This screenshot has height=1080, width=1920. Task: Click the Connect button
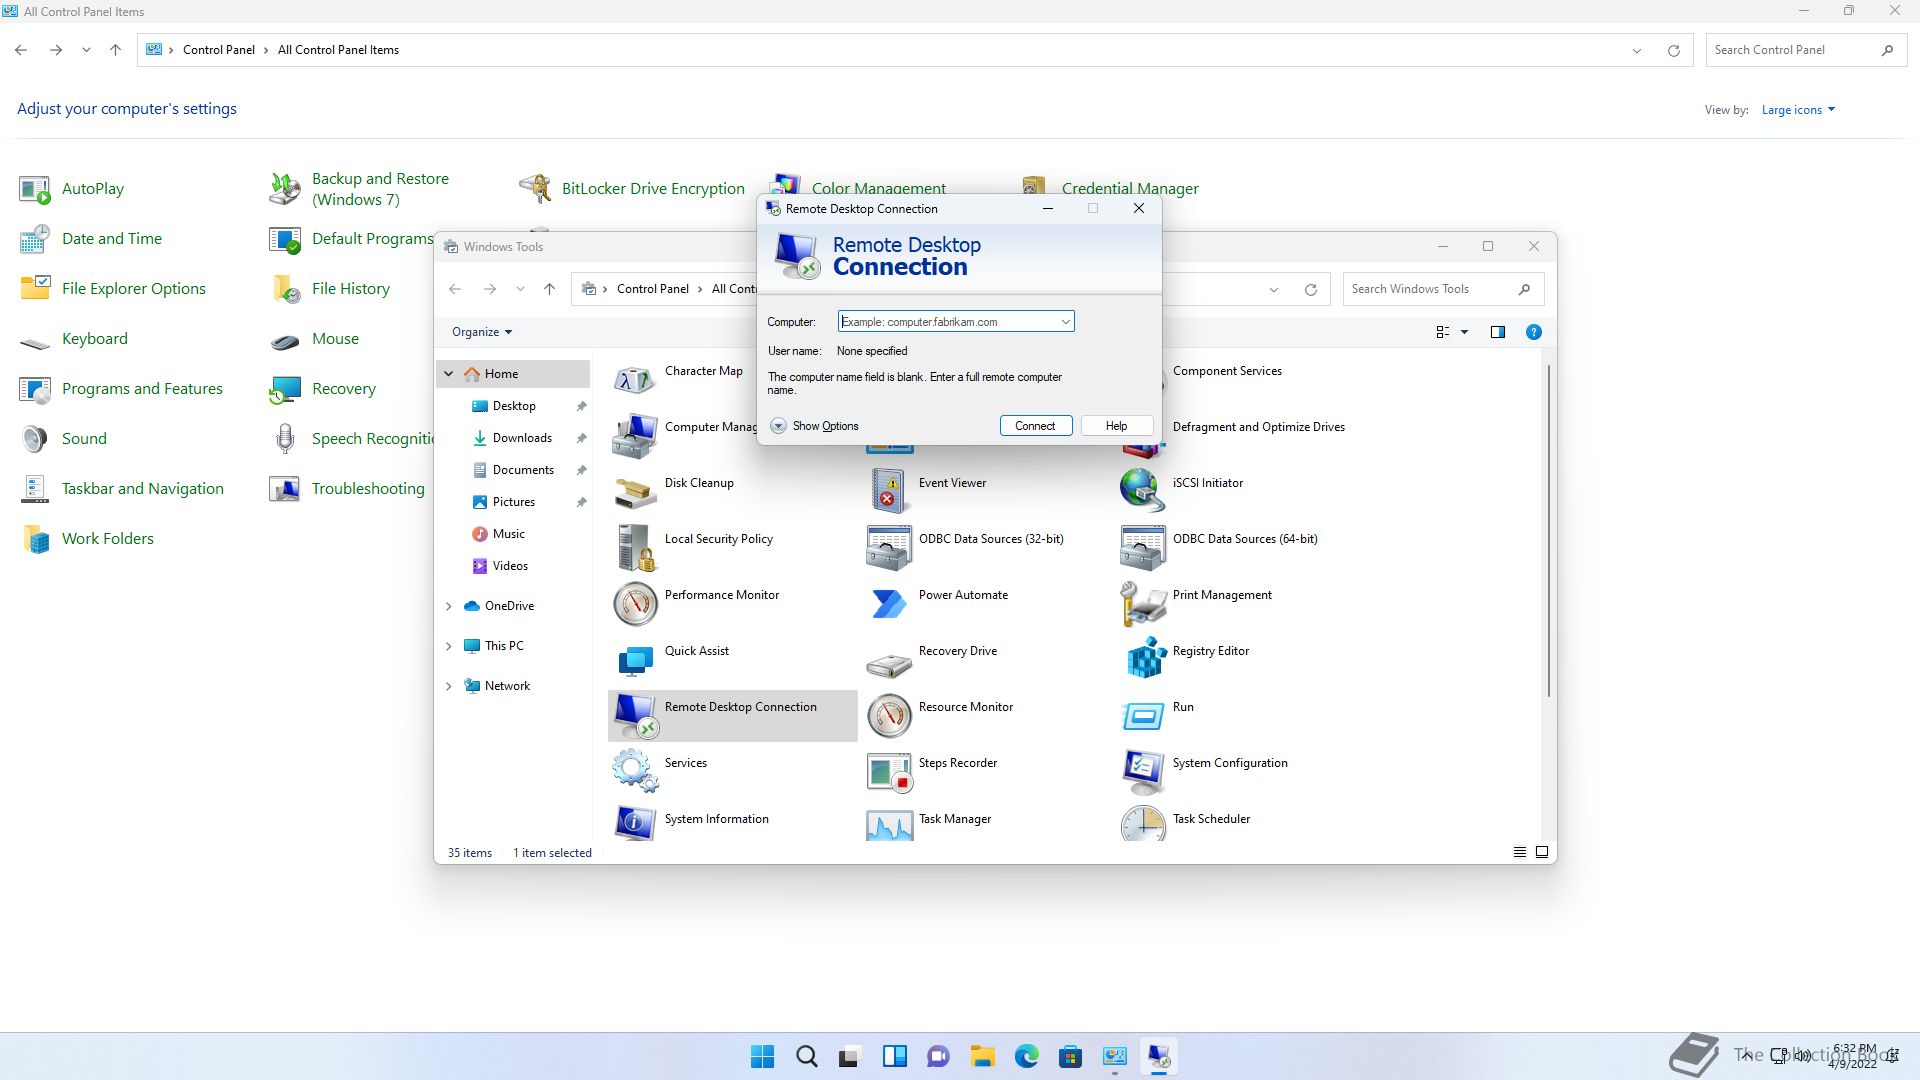click(x=1035, y=426)
